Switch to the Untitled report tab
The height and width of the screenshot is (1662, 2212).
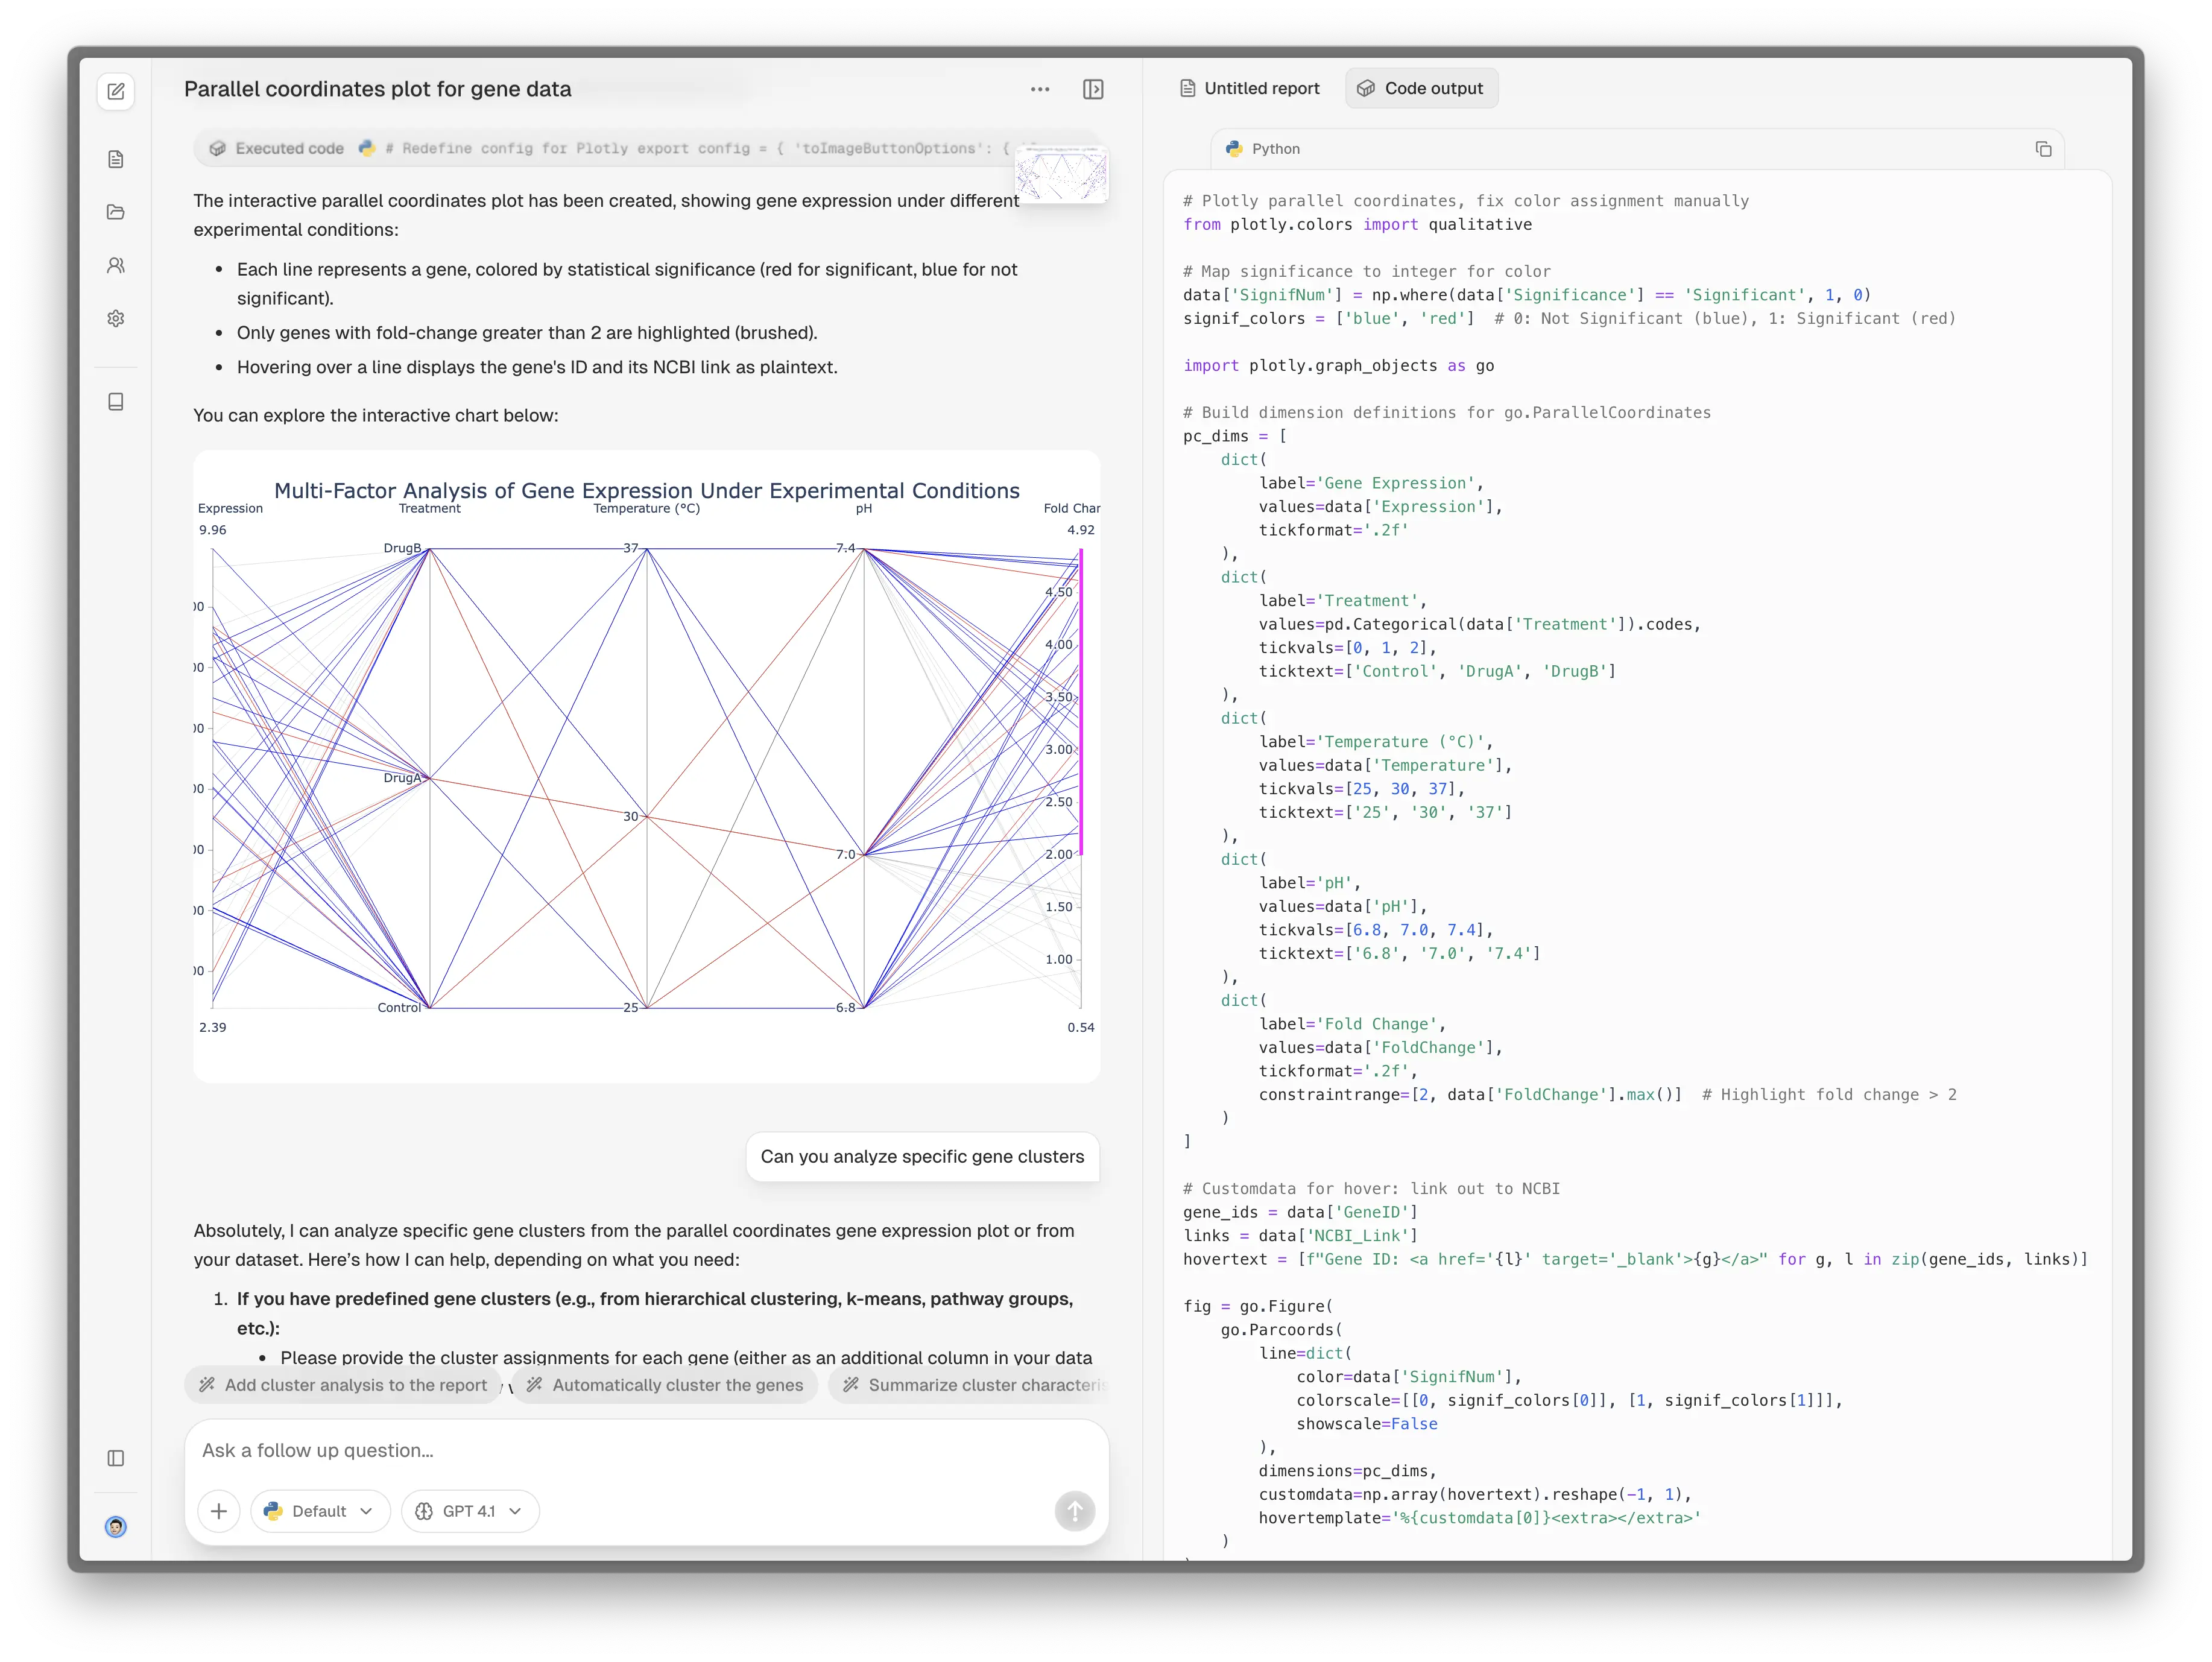coord(1249,88)
